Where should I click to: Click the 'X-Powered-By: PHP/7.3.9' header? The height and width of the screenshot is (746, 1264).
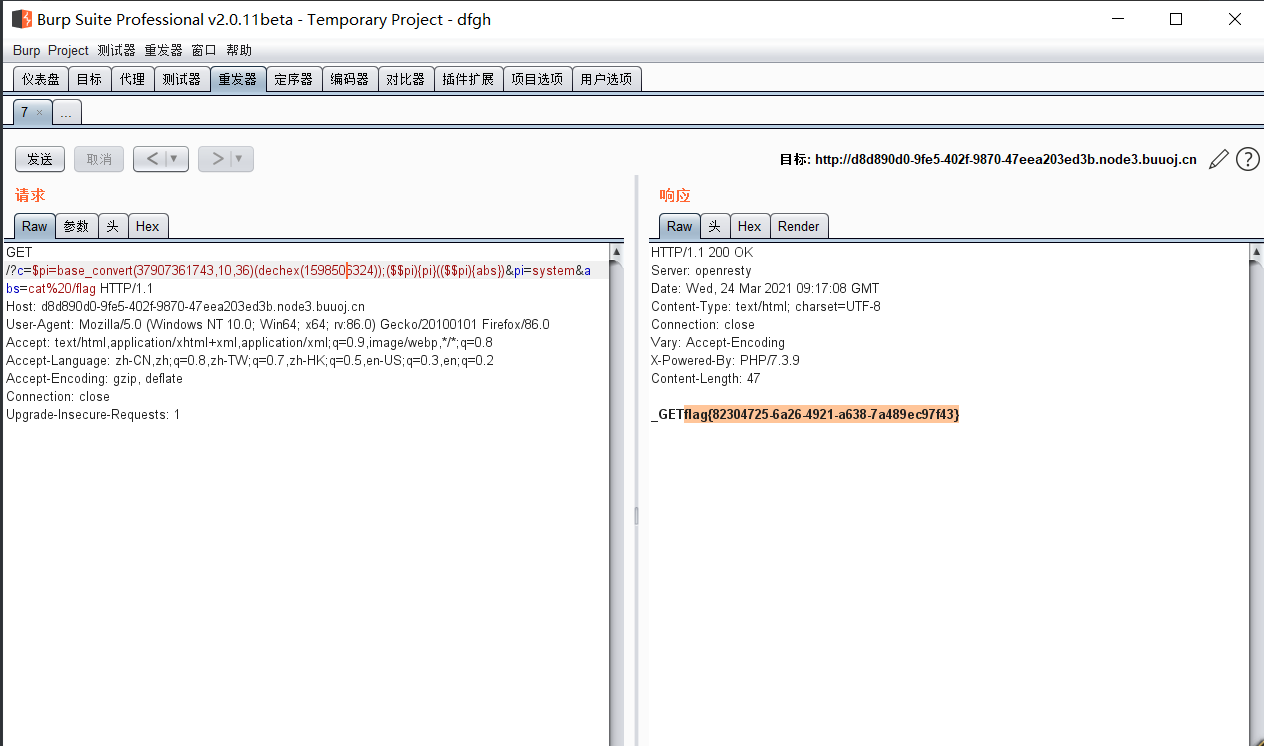pyautogui.click(x=725, y=360)
